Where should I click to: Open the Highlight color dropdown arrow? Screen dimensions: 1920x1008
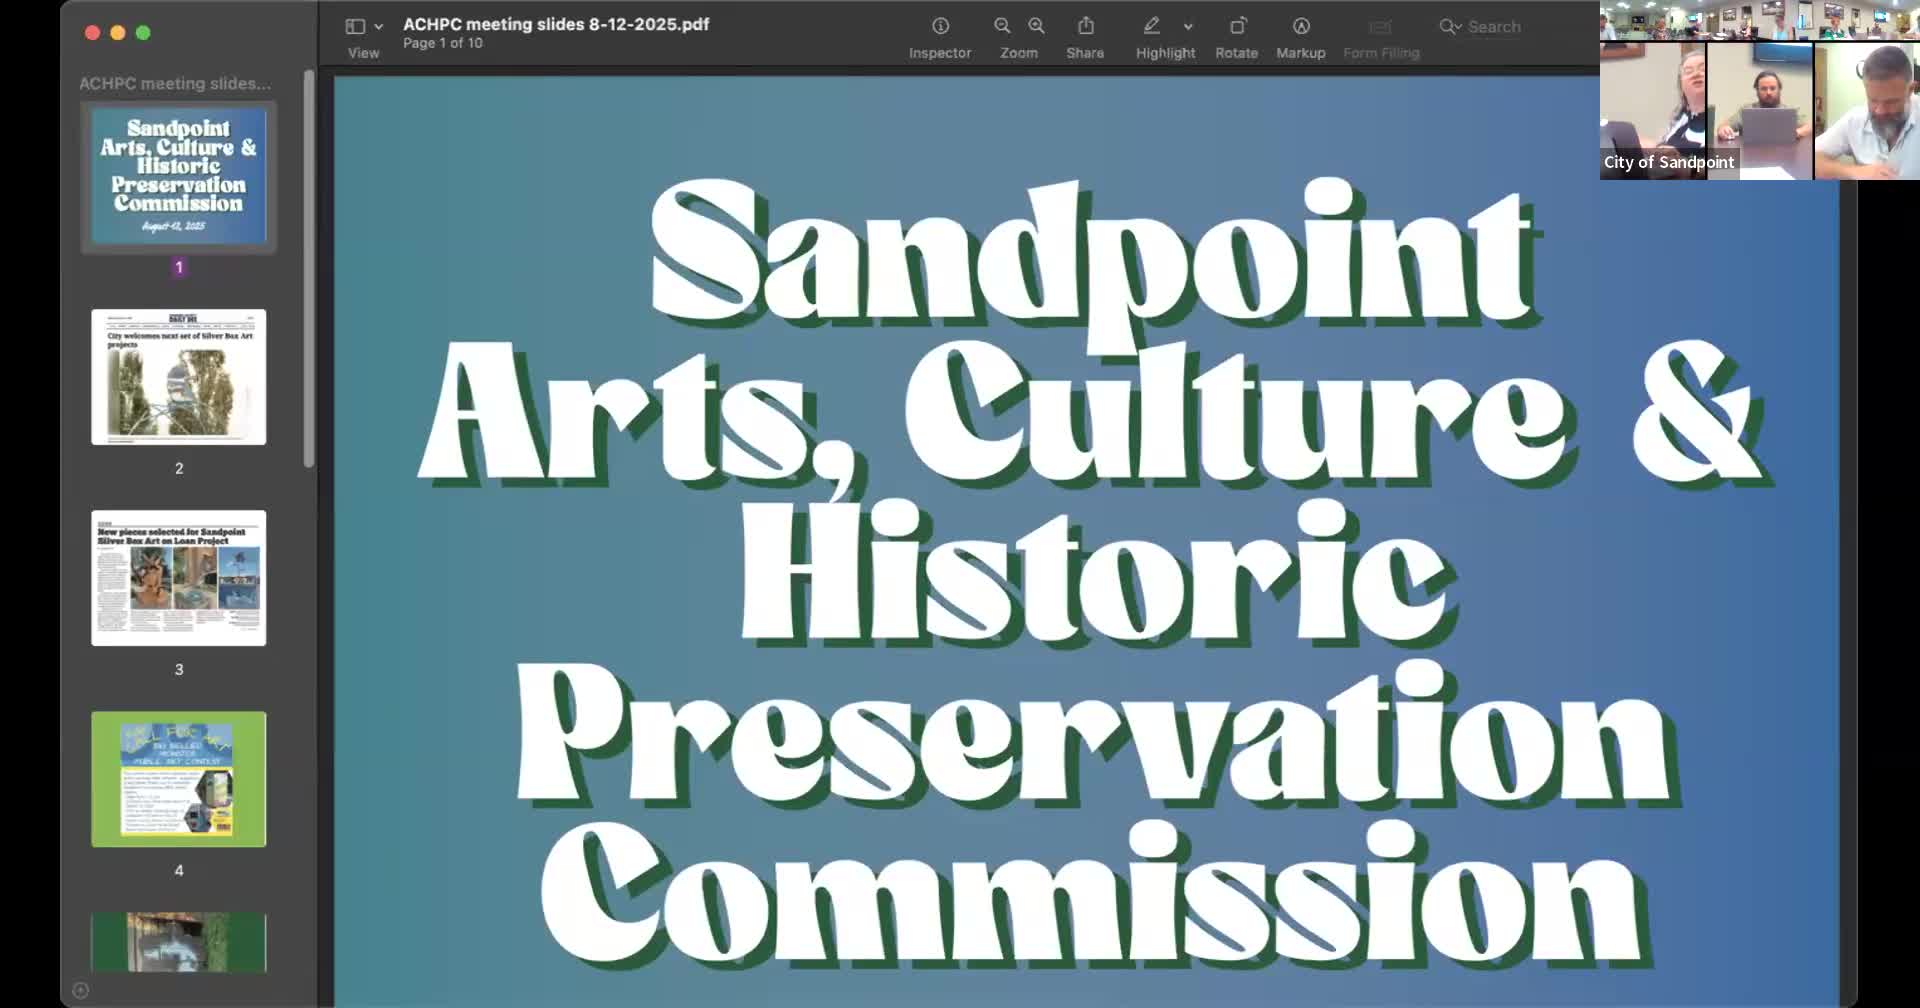(1188, 27)
